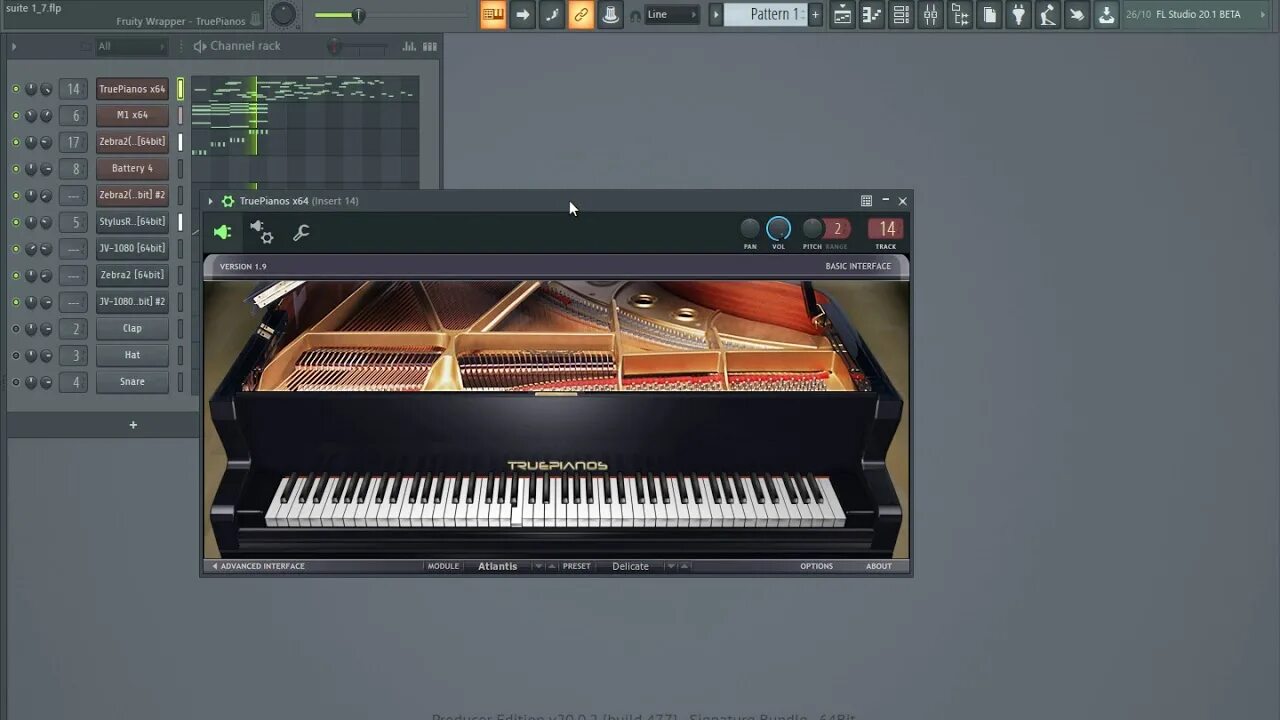
Task: Open the Browser view icon
Action: [960, 14]
